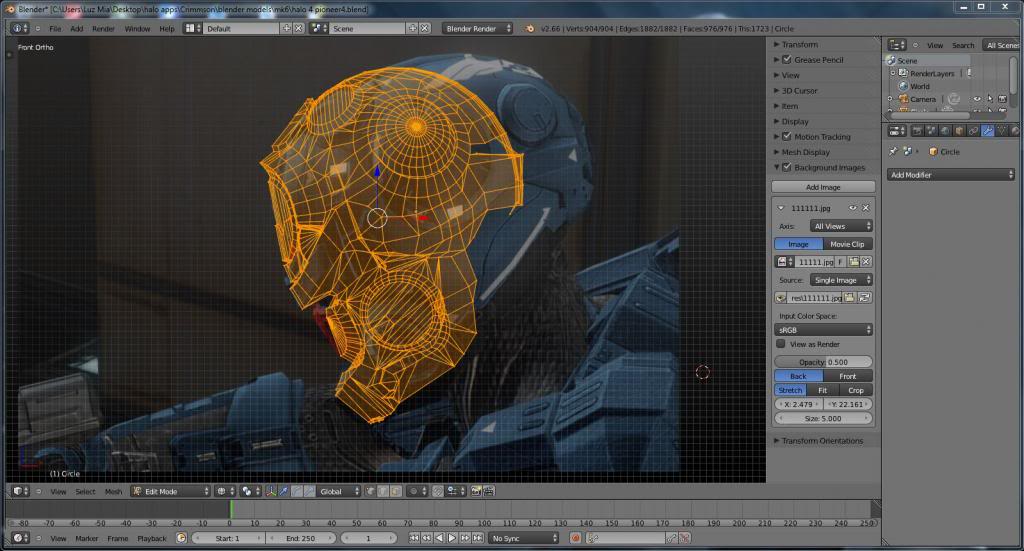
Task: Remove the 111111.jpg background image
Action: pyautogui.click(x=866, y=207)
